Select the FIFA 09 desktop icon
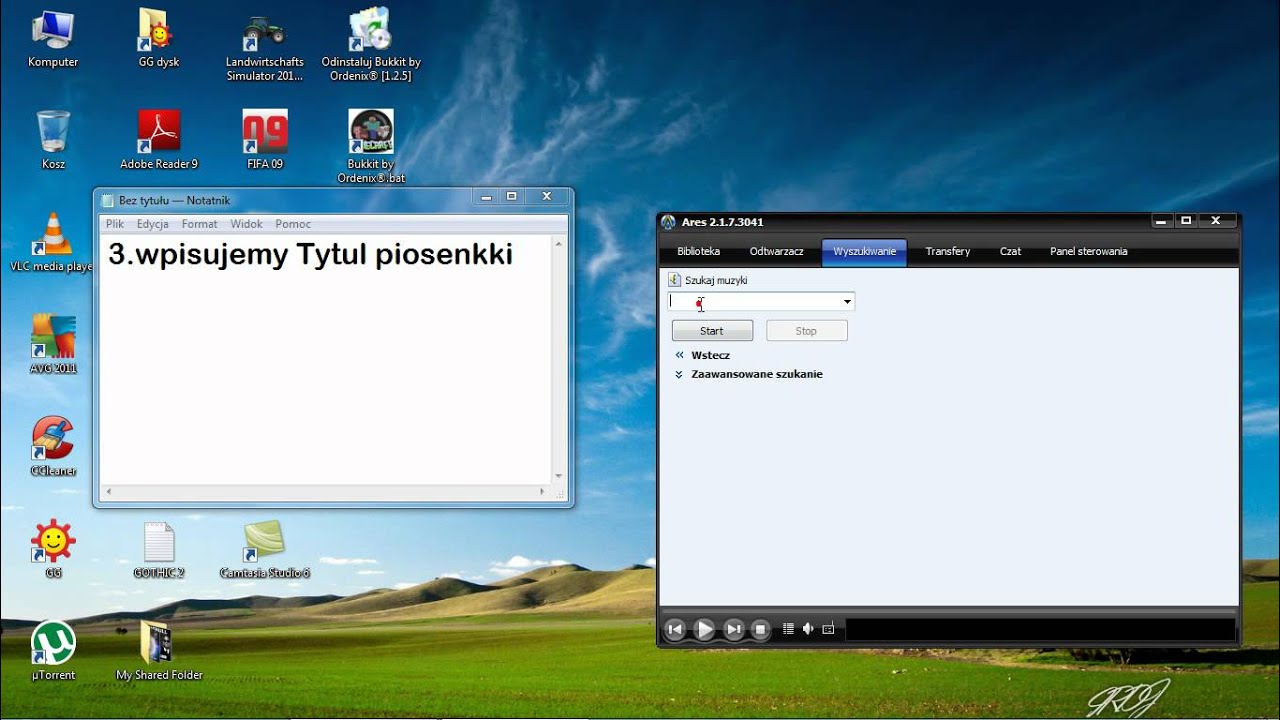Image resolution: width=1280 pixels, height=720 pixels. (265, 140)
